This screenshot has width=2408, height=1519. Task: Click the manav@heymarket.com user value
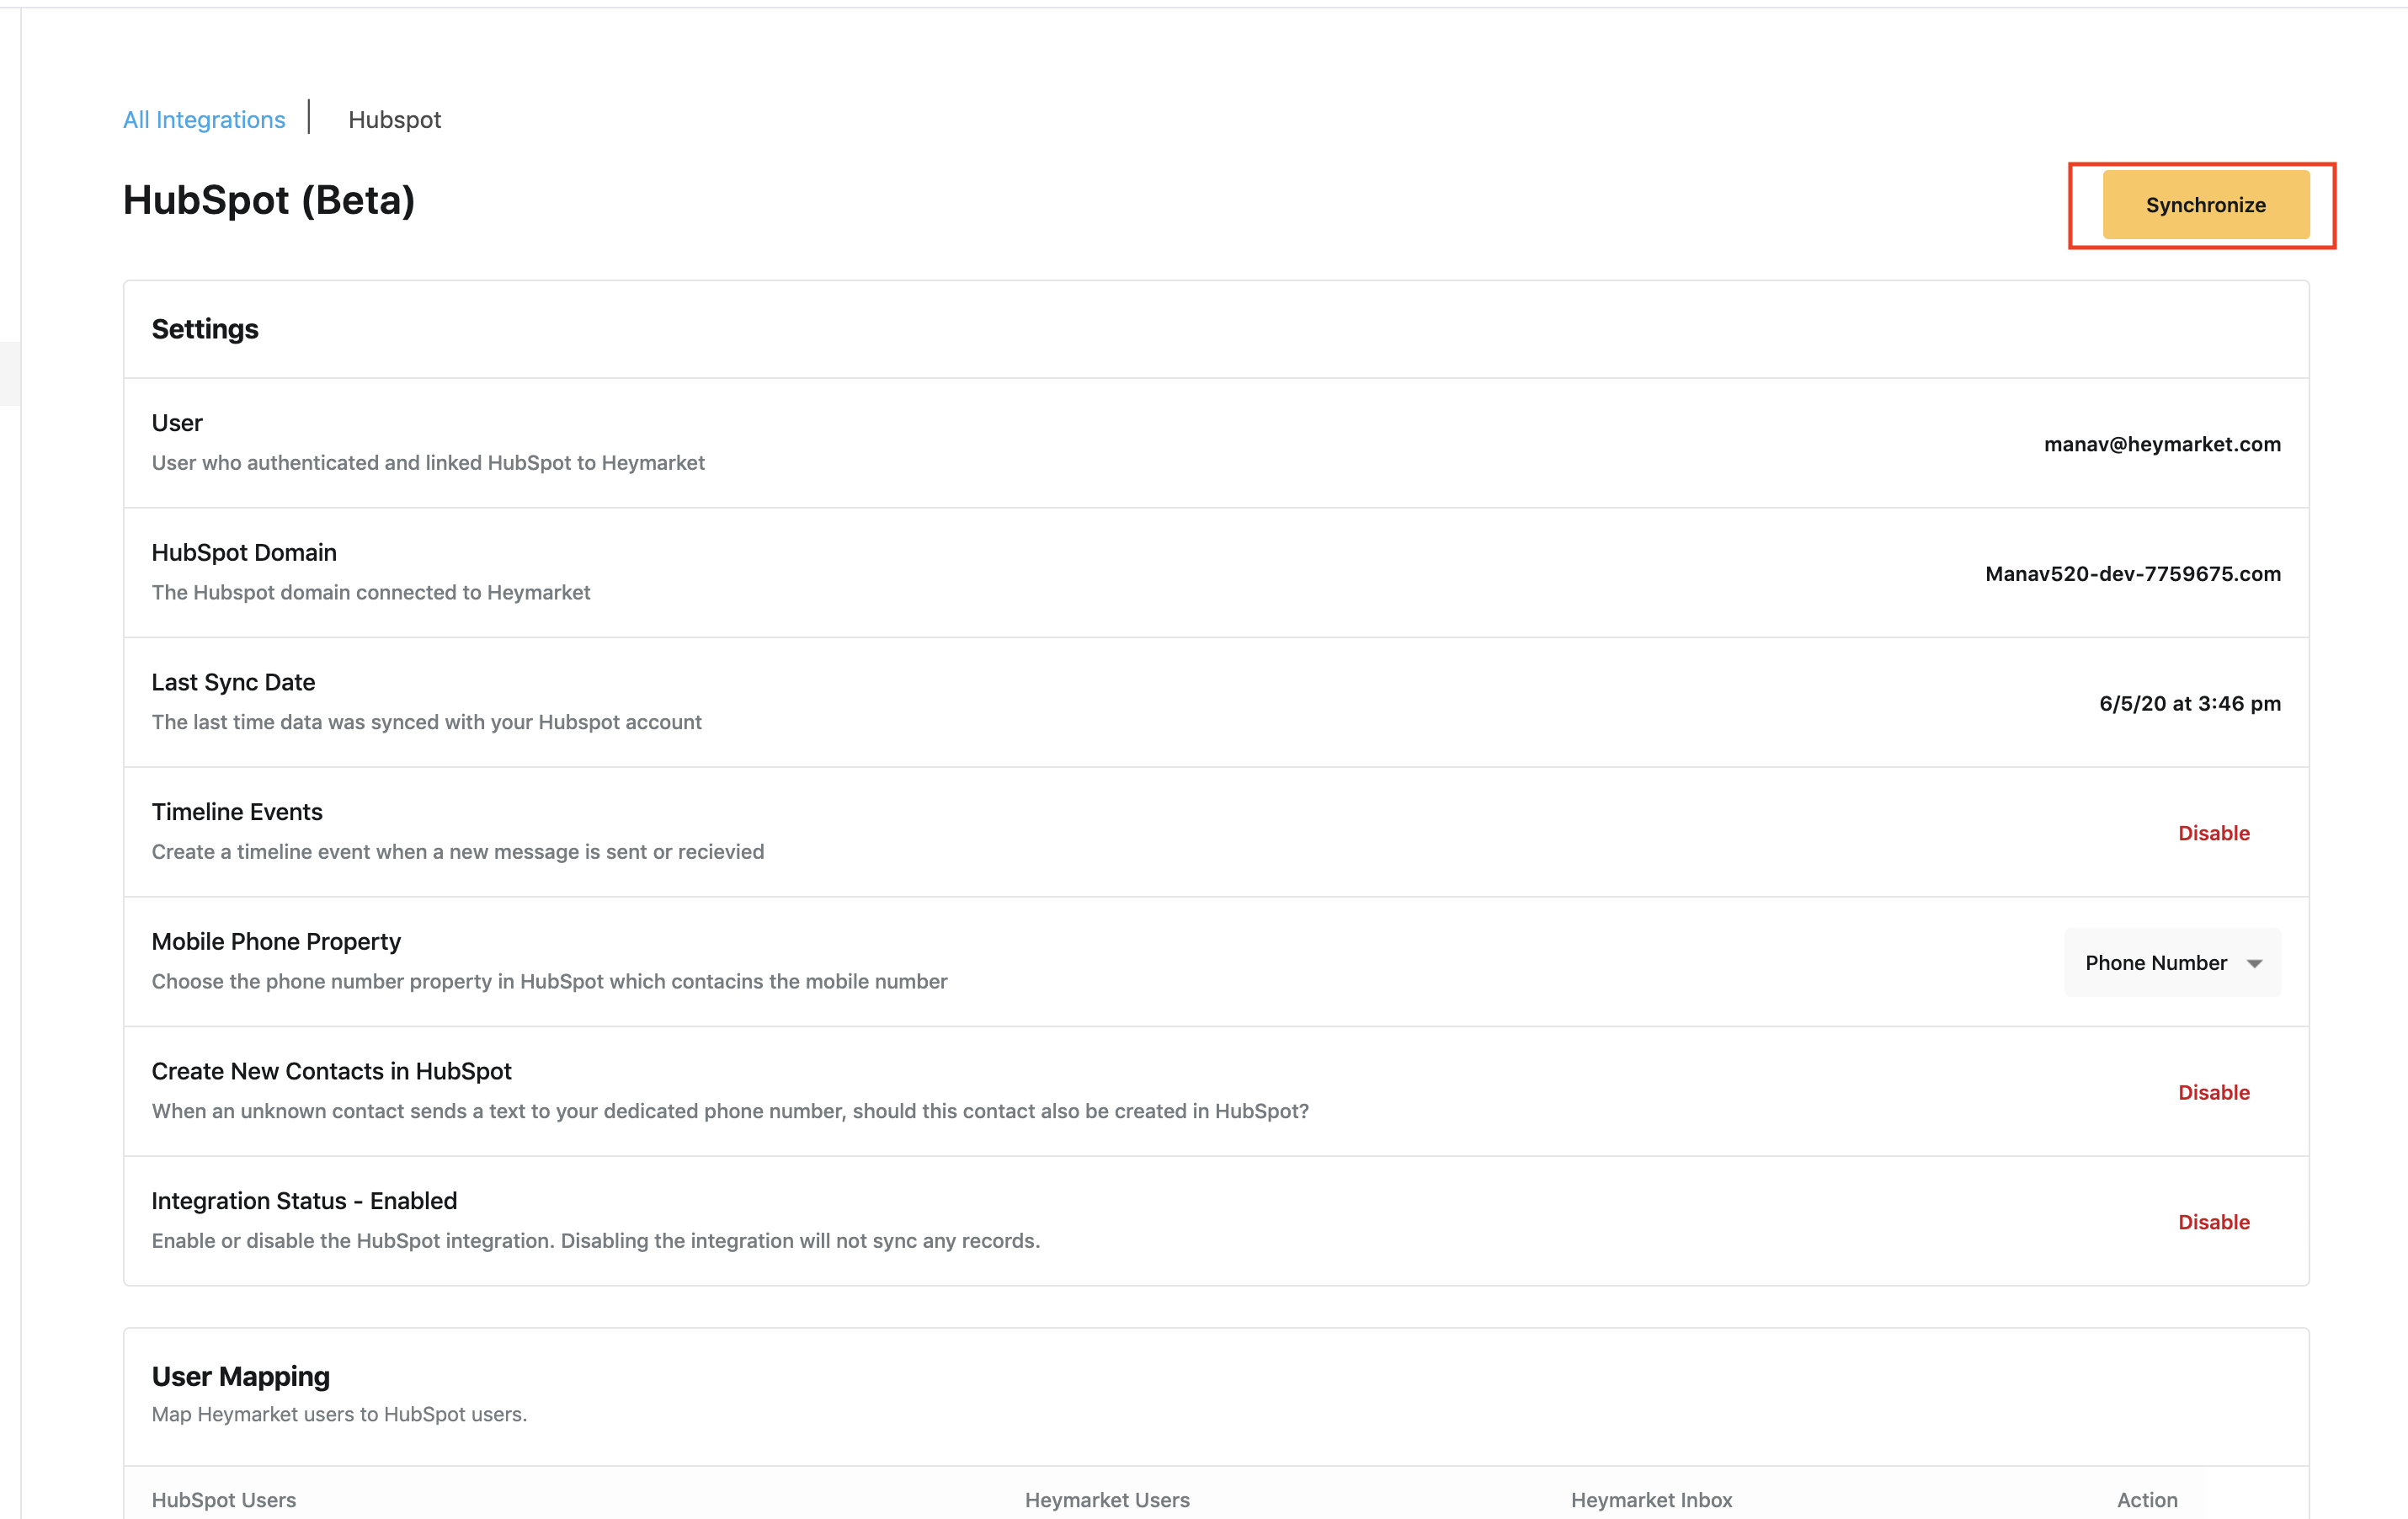(x=2162, y=444)
